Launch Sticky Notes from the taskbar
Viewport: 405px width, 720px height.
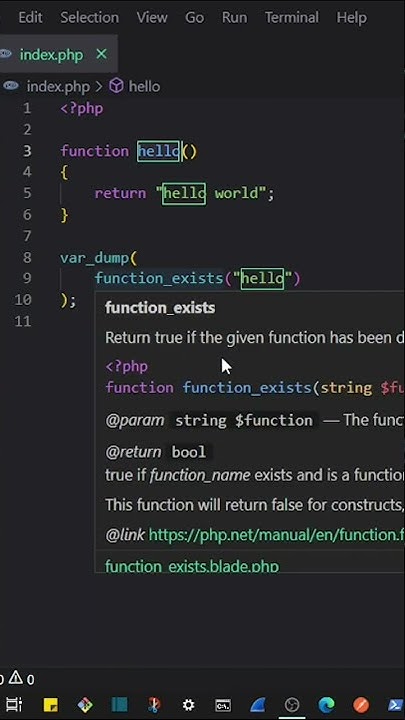point(51,704)
